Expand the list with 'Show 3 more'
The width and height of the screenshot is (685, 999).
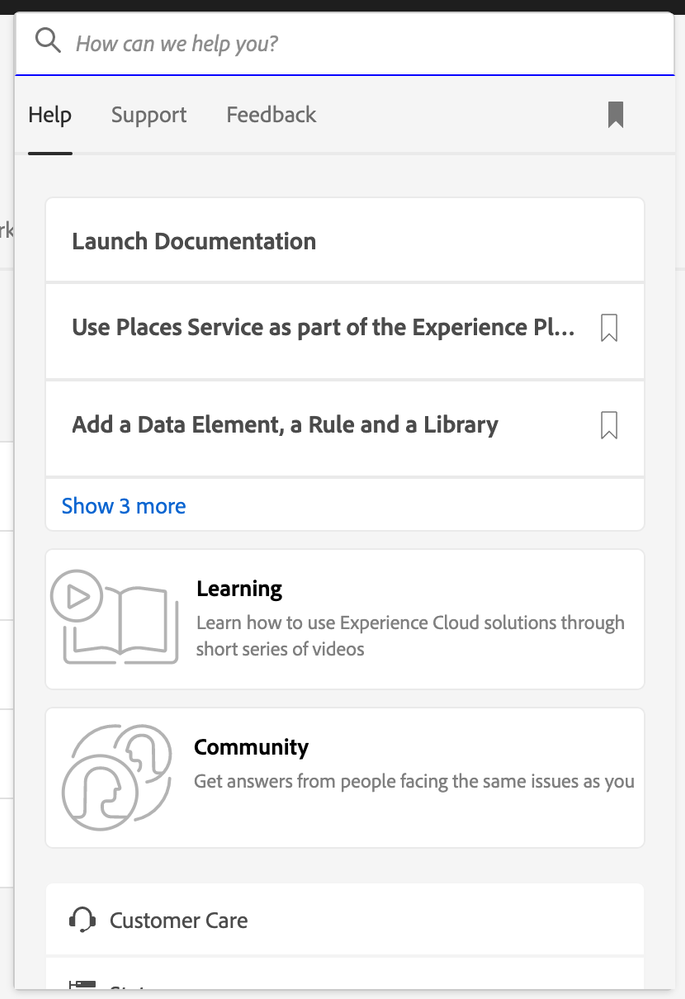click(x=124, y=506)
